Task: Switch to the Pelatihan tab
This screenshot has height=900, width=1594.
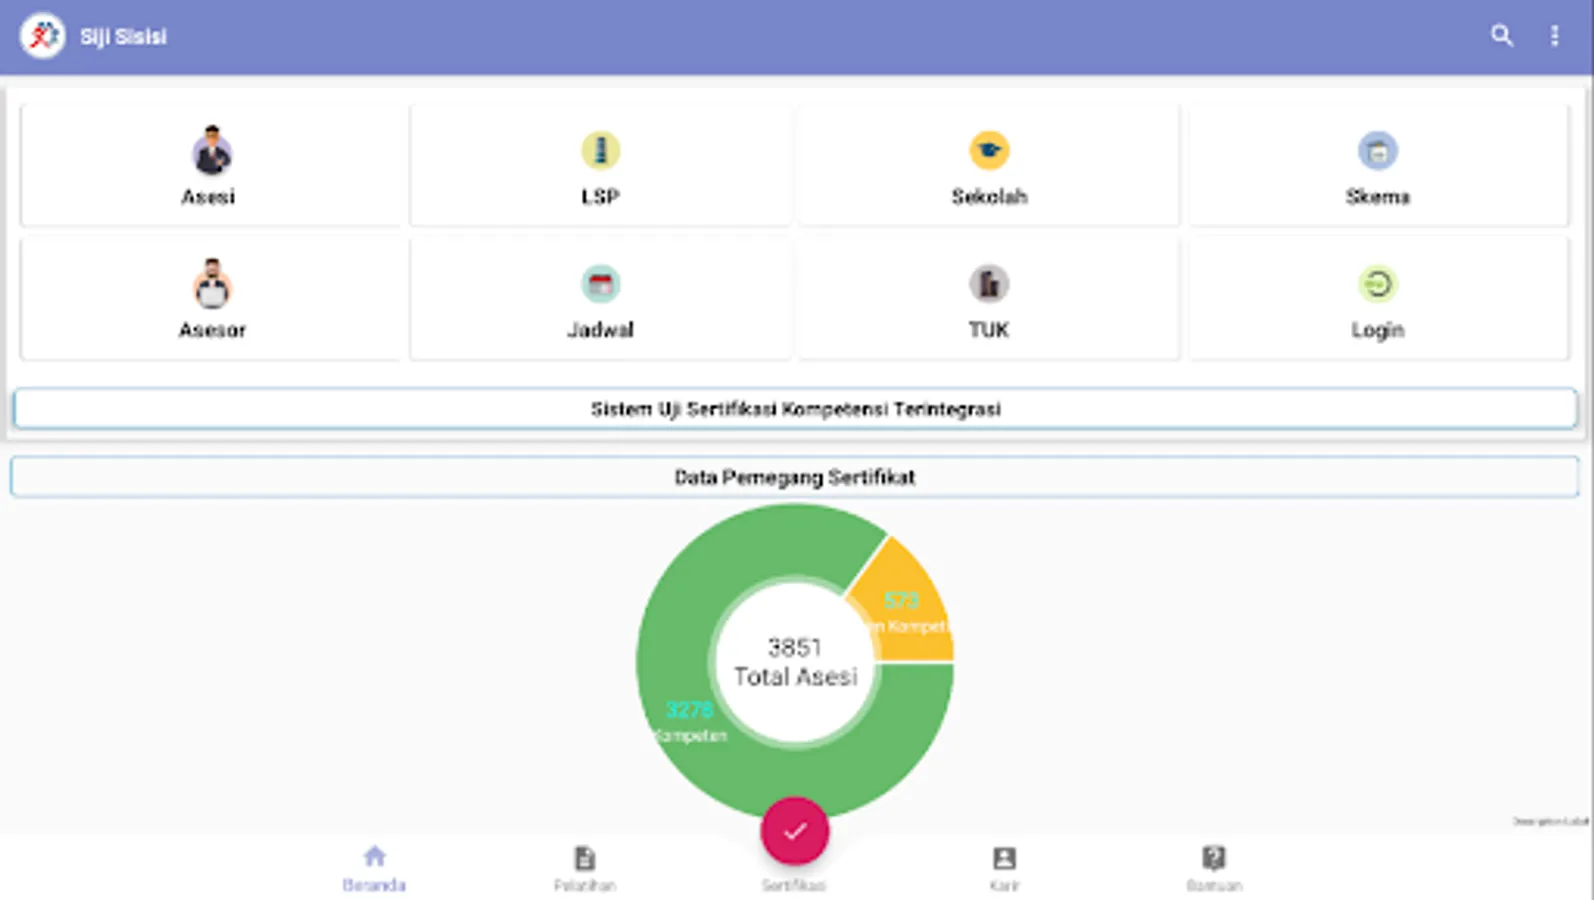Action: [585, 868]
